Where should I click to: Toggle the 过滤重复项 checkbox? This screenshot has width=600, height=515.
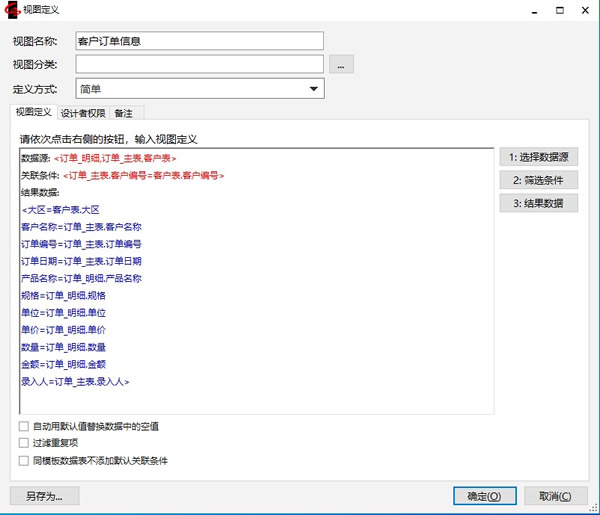coord(23,444)
